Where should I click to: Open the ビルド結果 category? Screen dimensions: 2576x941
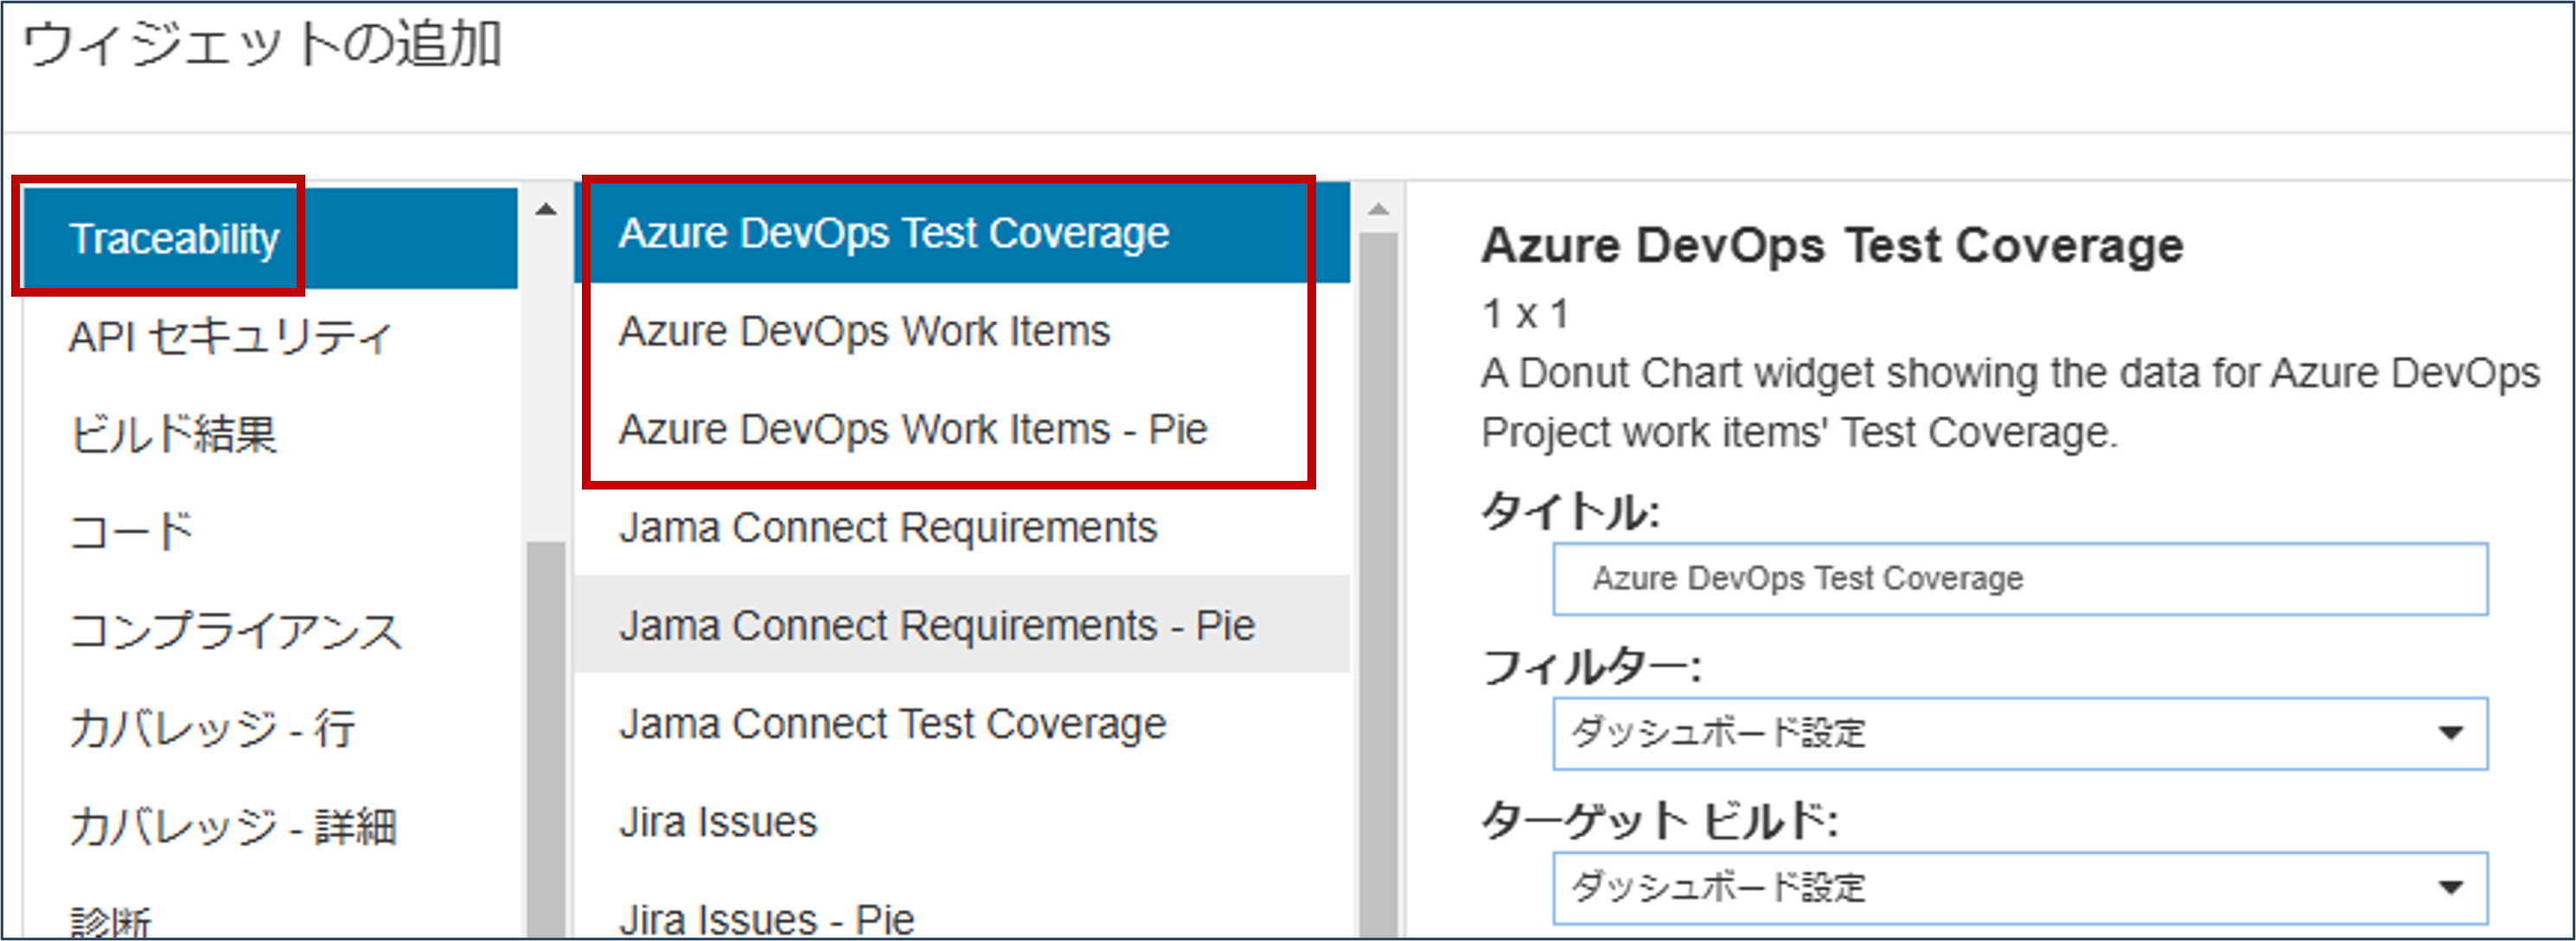click(x=172, y=435)
